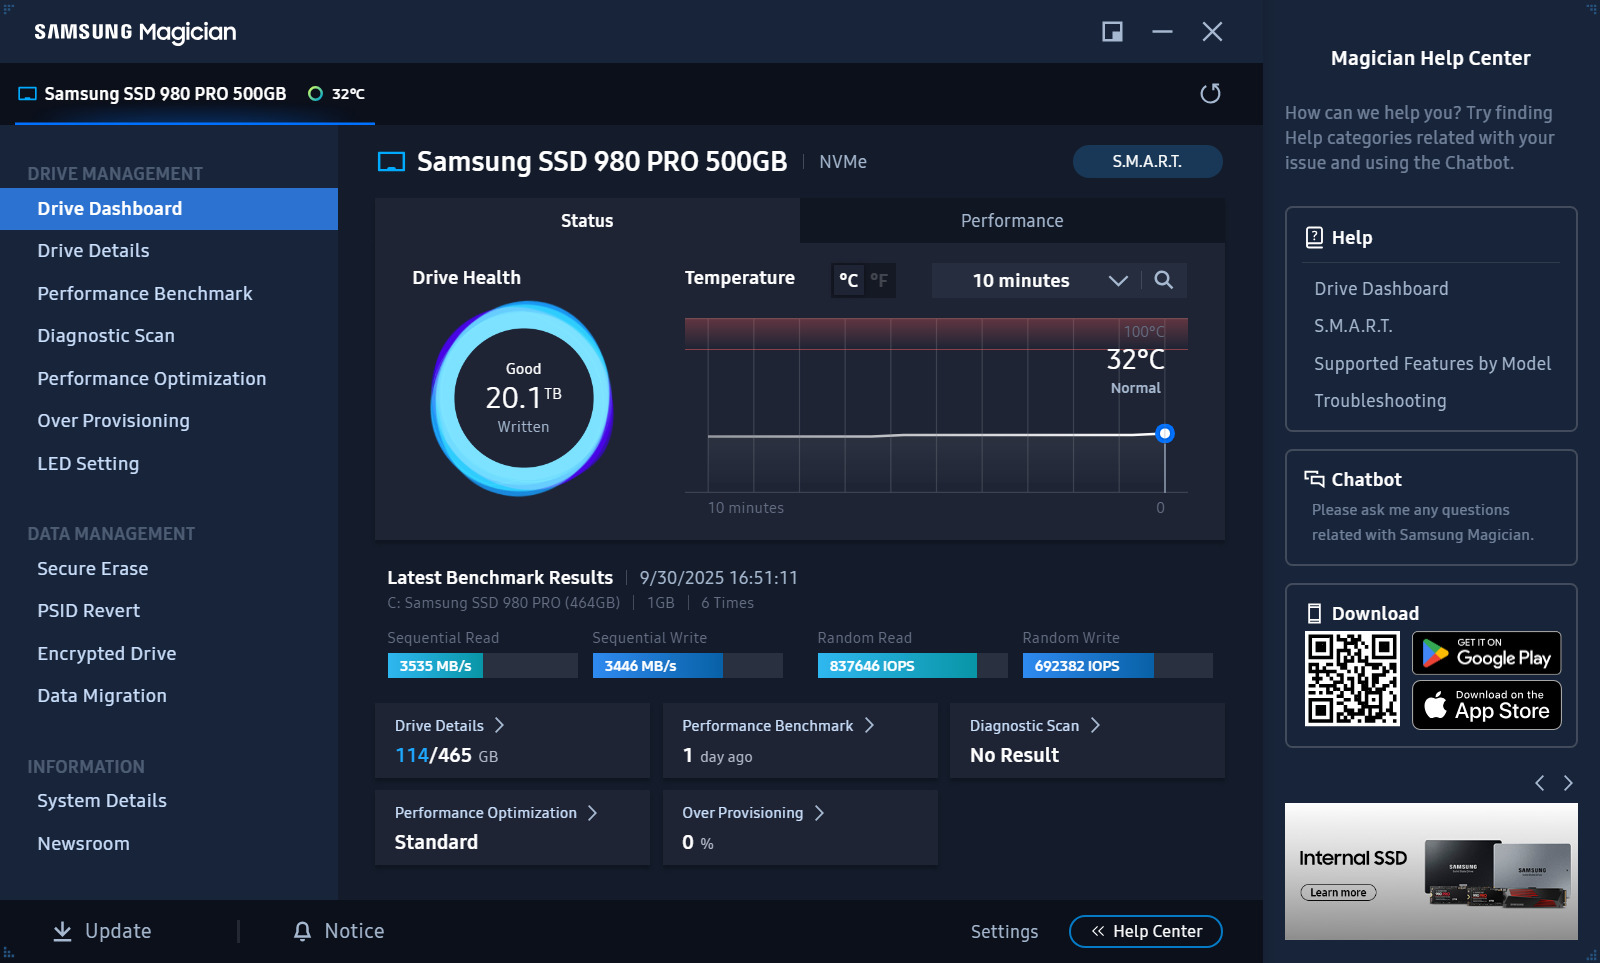Open Secure Erase in the sidebar
1600x963 pixels.
(169, 569)
